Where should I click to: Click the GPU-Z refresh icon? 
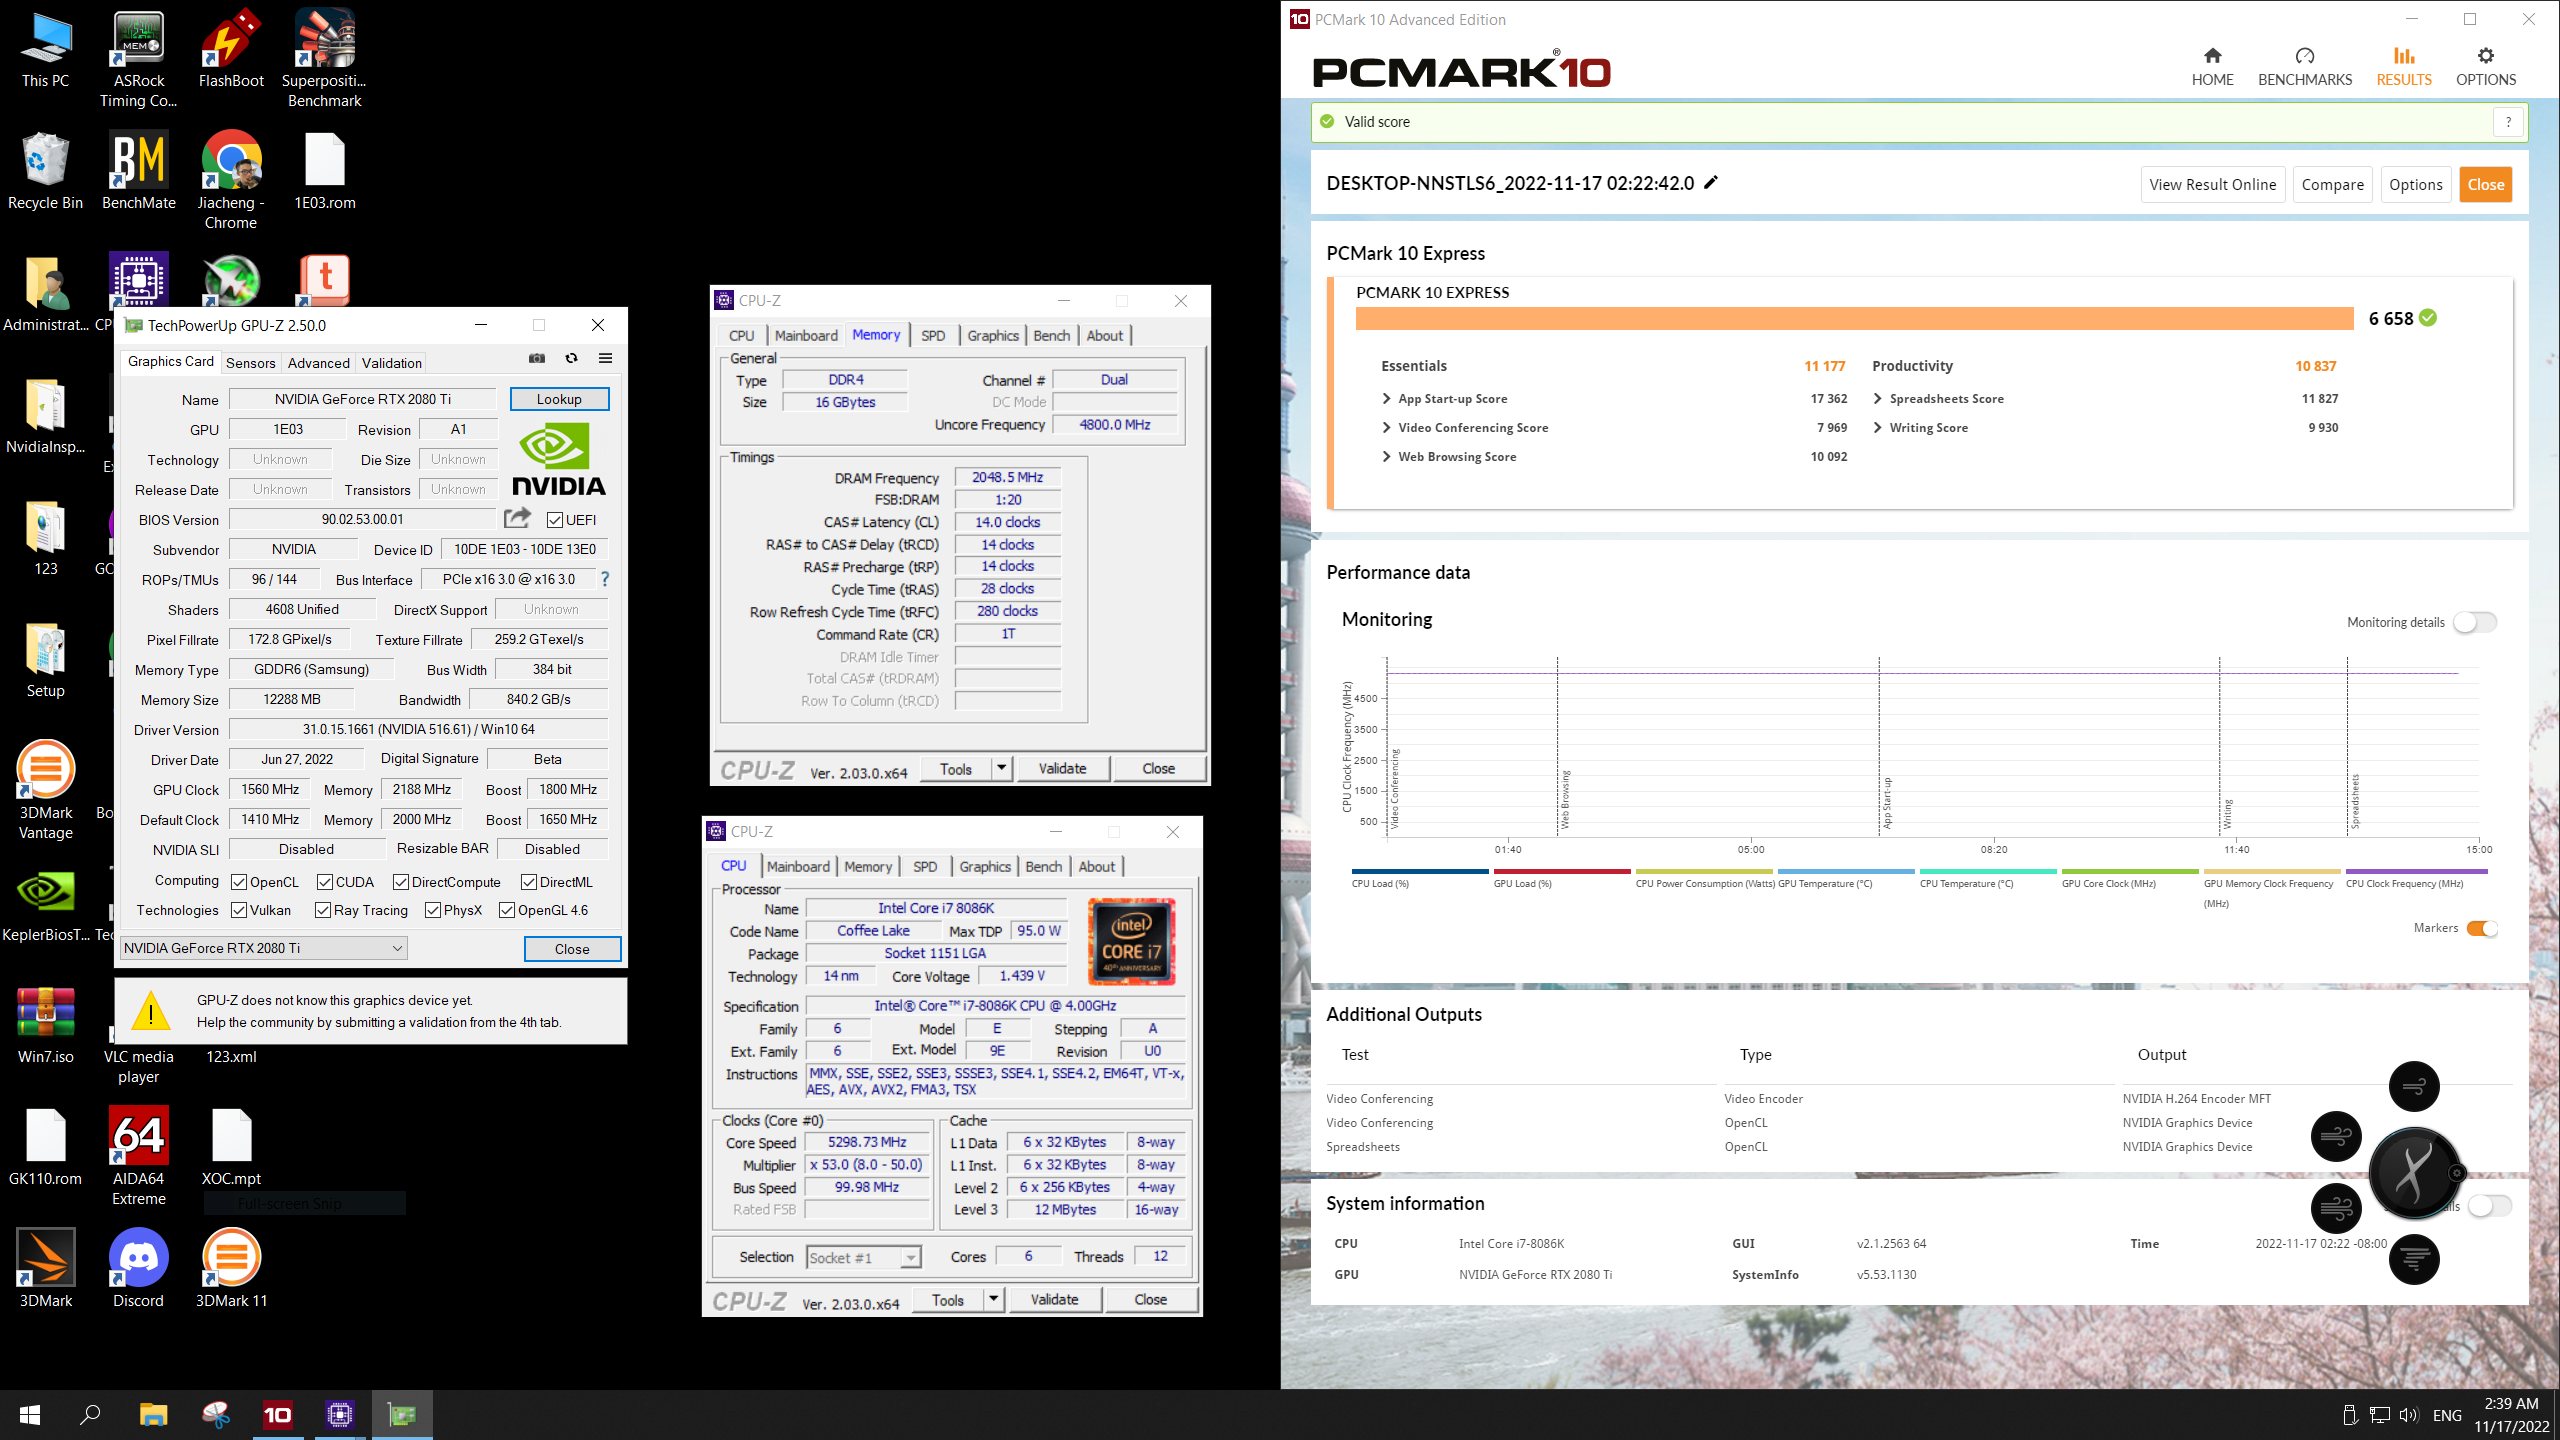point(571,358)
